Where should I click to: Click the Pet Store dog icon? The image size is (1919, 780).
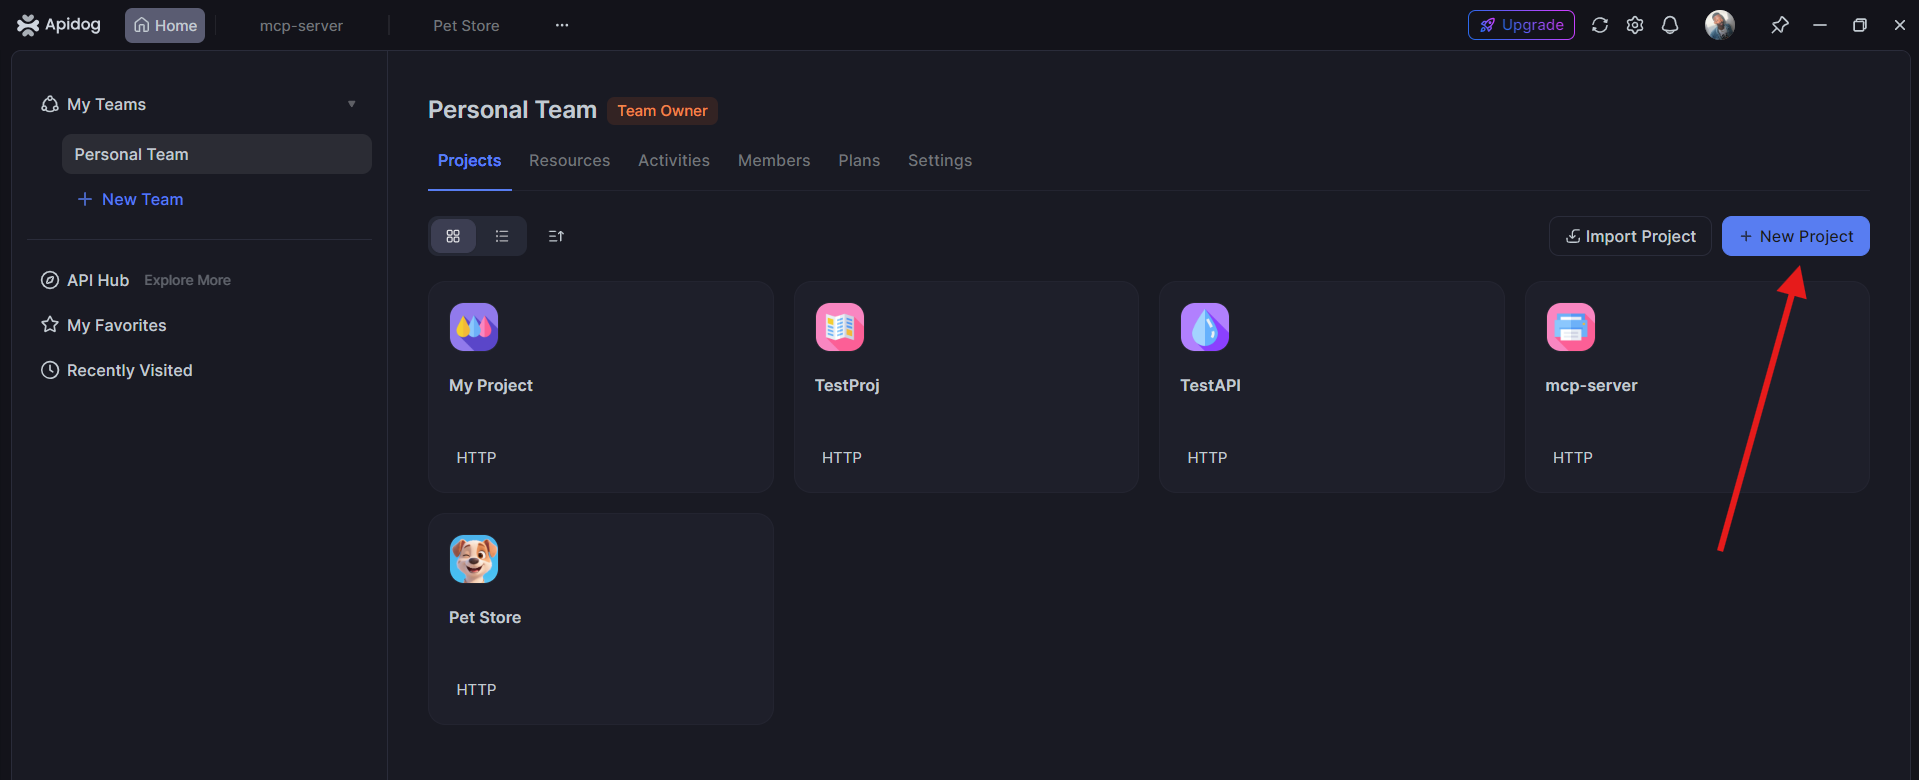pos(474,559)
